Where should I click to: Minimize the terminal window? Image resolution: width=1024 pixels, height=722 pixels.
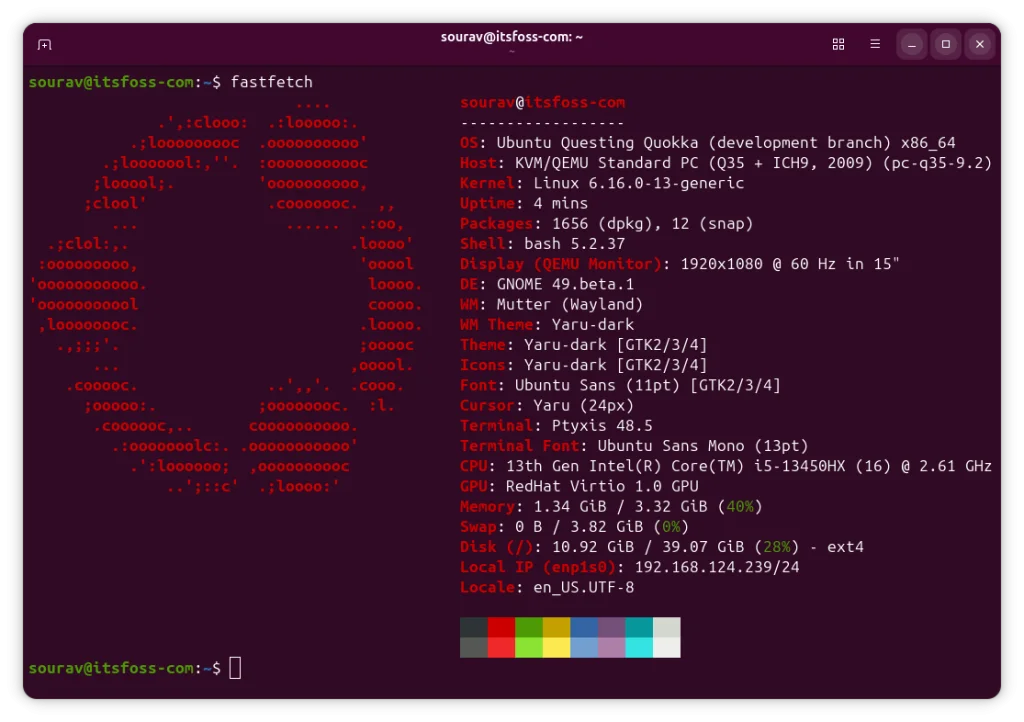click(x=911, y=44)
